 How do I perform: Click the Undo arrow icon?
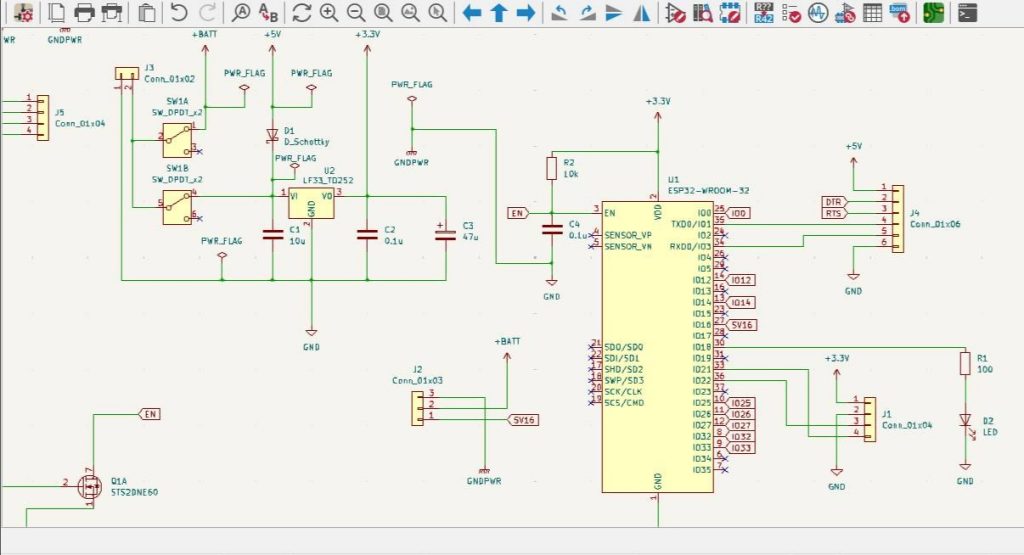pyautogui.click(x=178, y=13)
